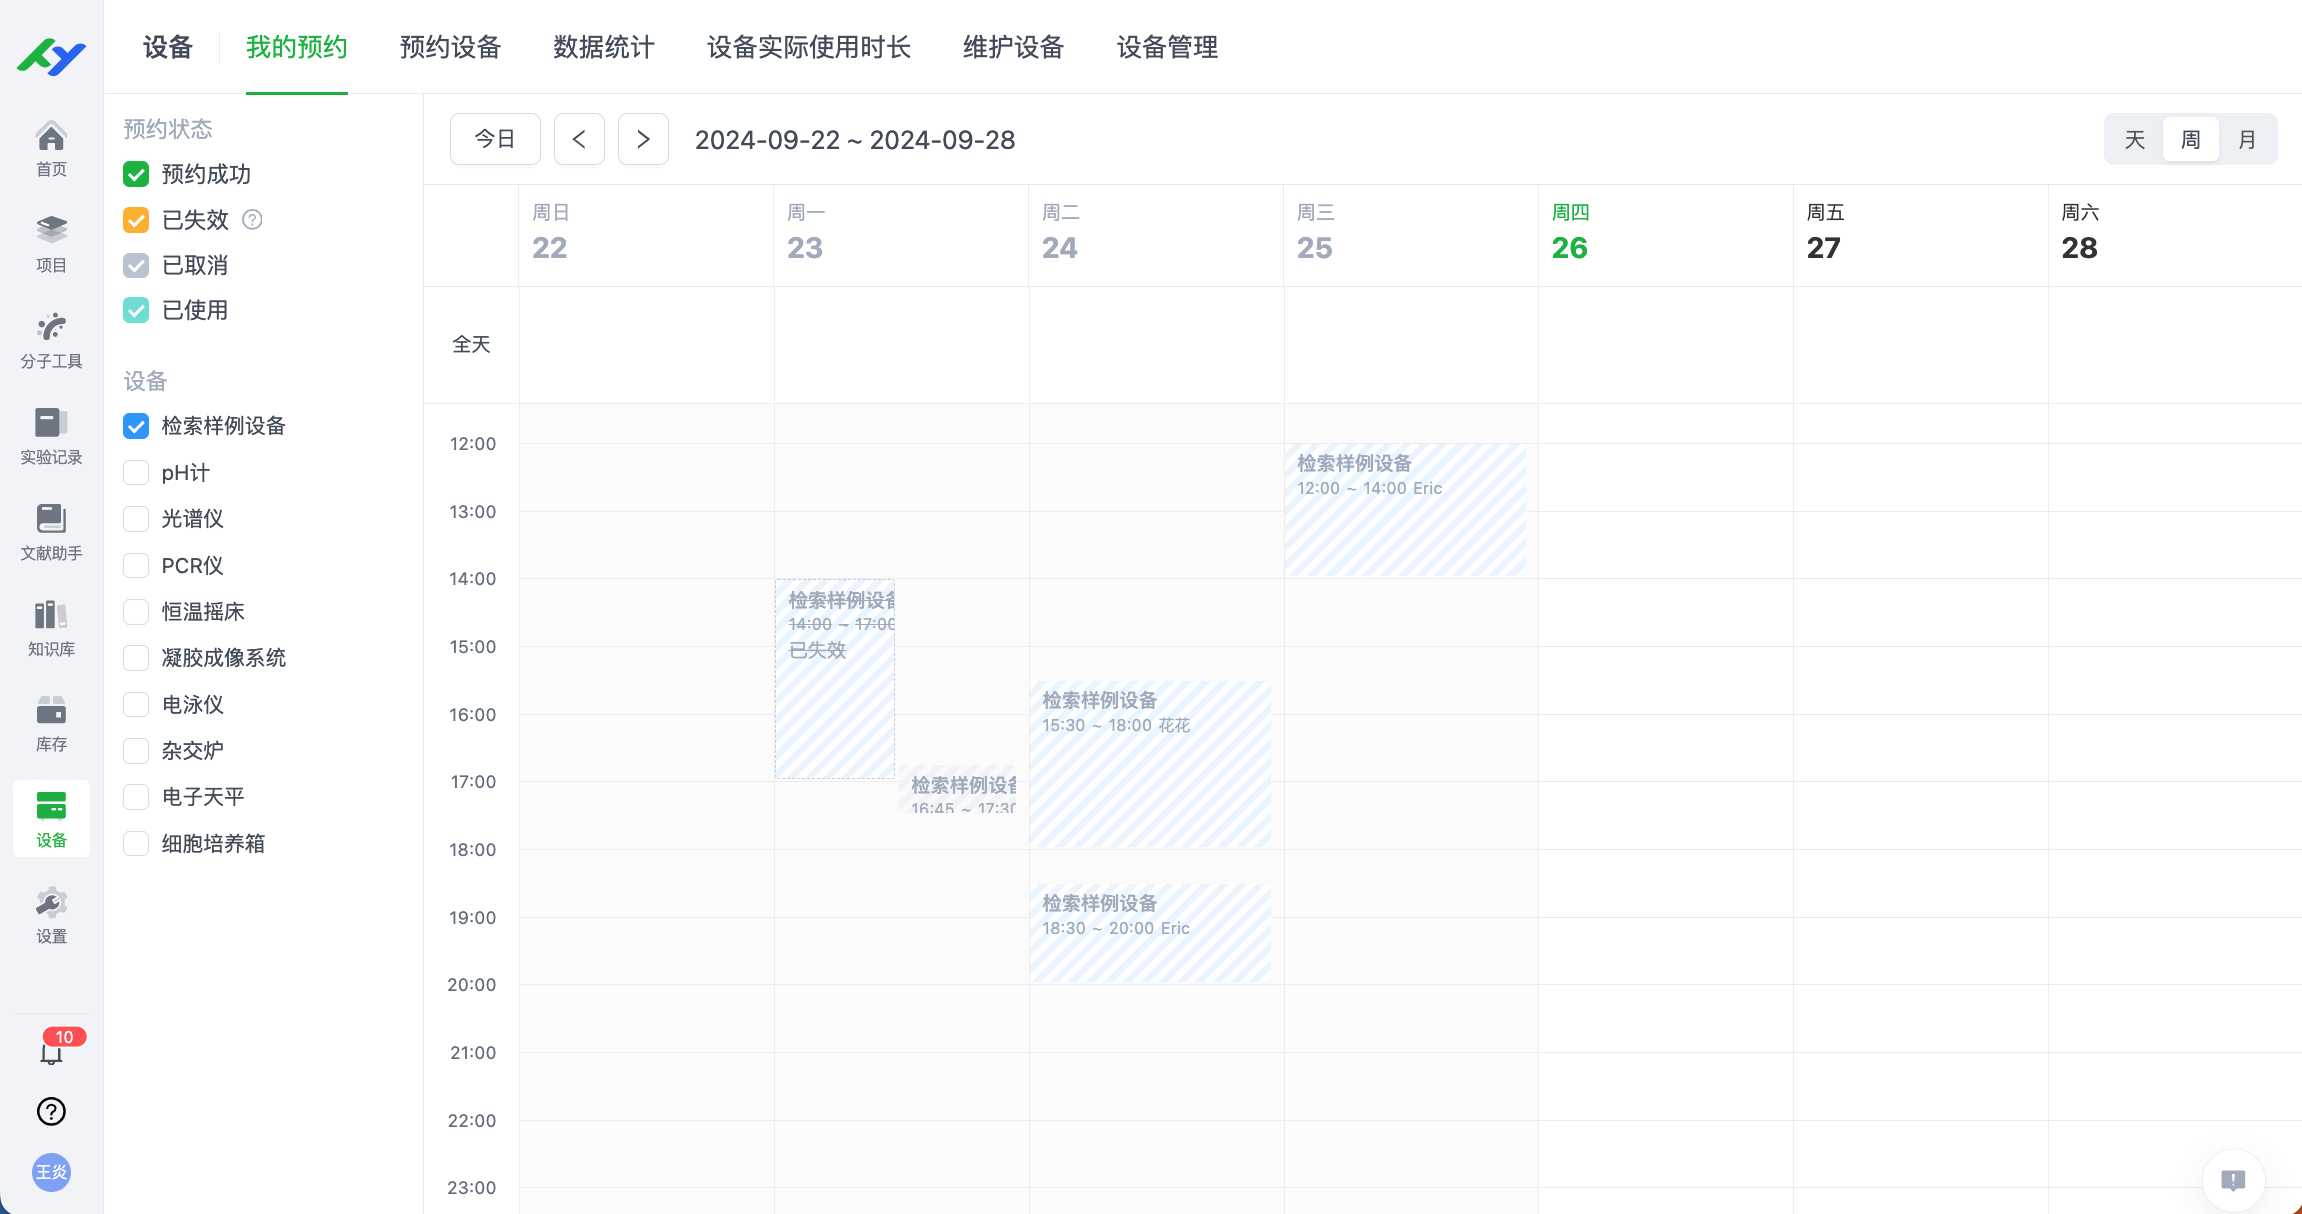Click the 今日 today button
Image resolution: width=2302 pixels, height=1214 pixels.
click(x=495, y=139)
